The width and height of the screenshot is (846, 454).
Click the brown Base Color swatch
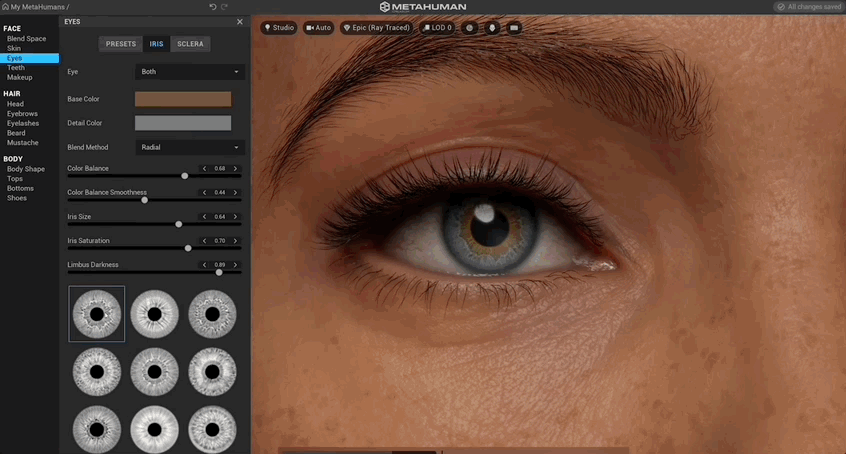(x=183, y=99)
